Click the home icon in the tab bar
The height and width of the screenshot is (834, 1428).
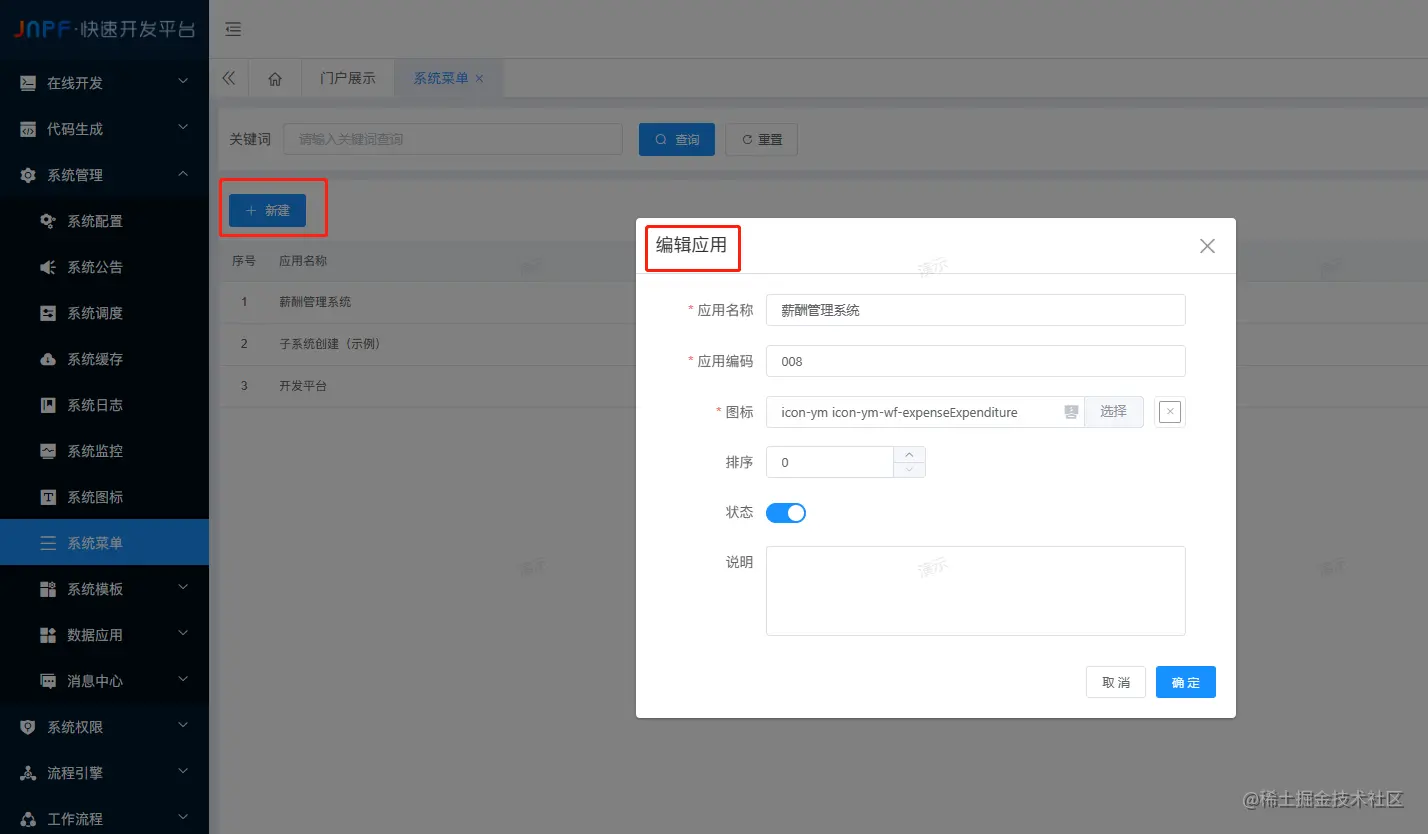[x=275, y=77]
